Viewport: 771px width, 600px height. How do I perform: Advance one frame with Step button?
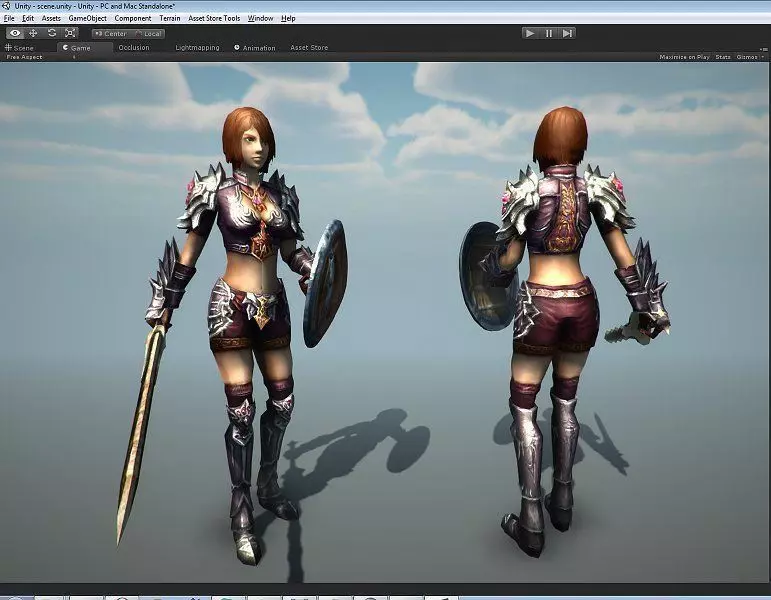(567, 33)
